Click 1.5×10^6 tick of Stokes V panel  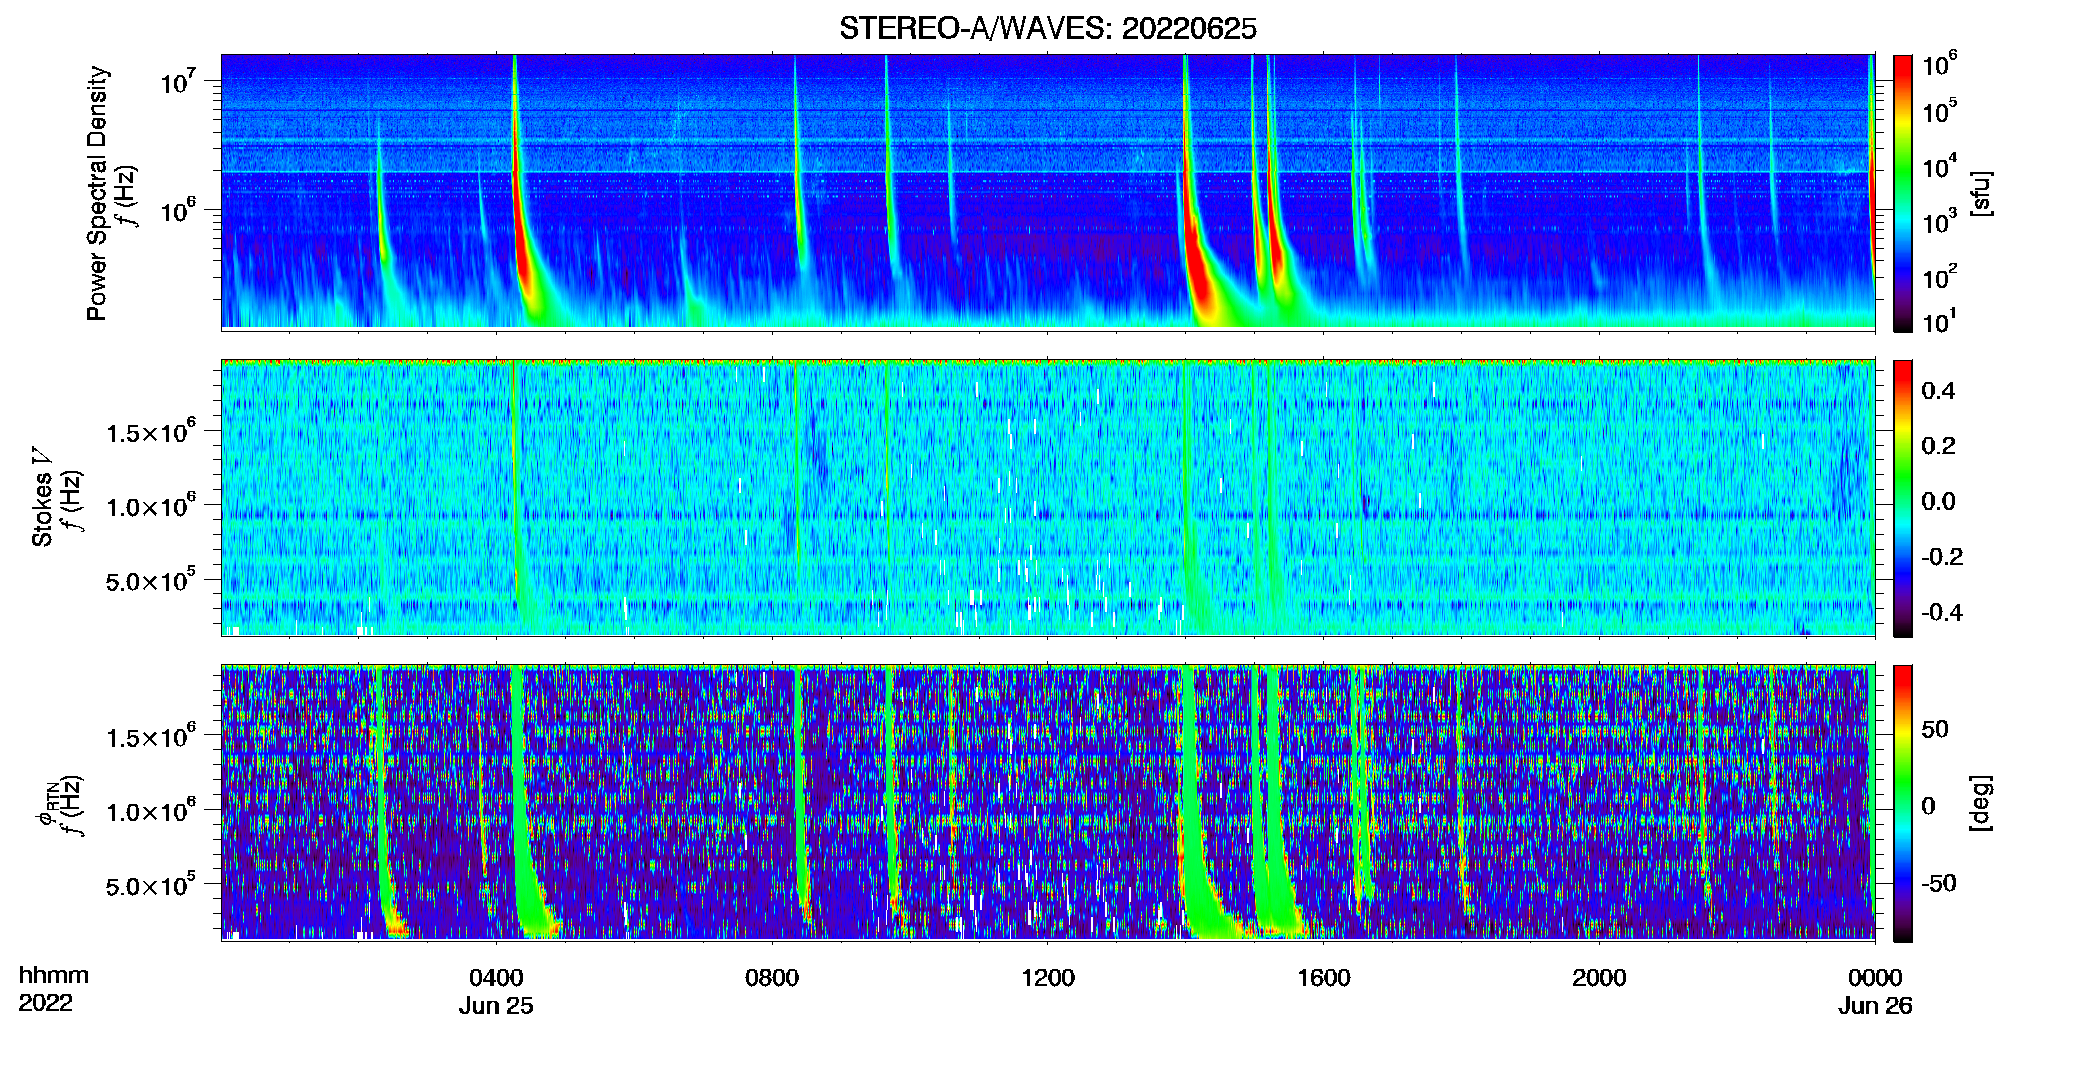click(151, 433)
